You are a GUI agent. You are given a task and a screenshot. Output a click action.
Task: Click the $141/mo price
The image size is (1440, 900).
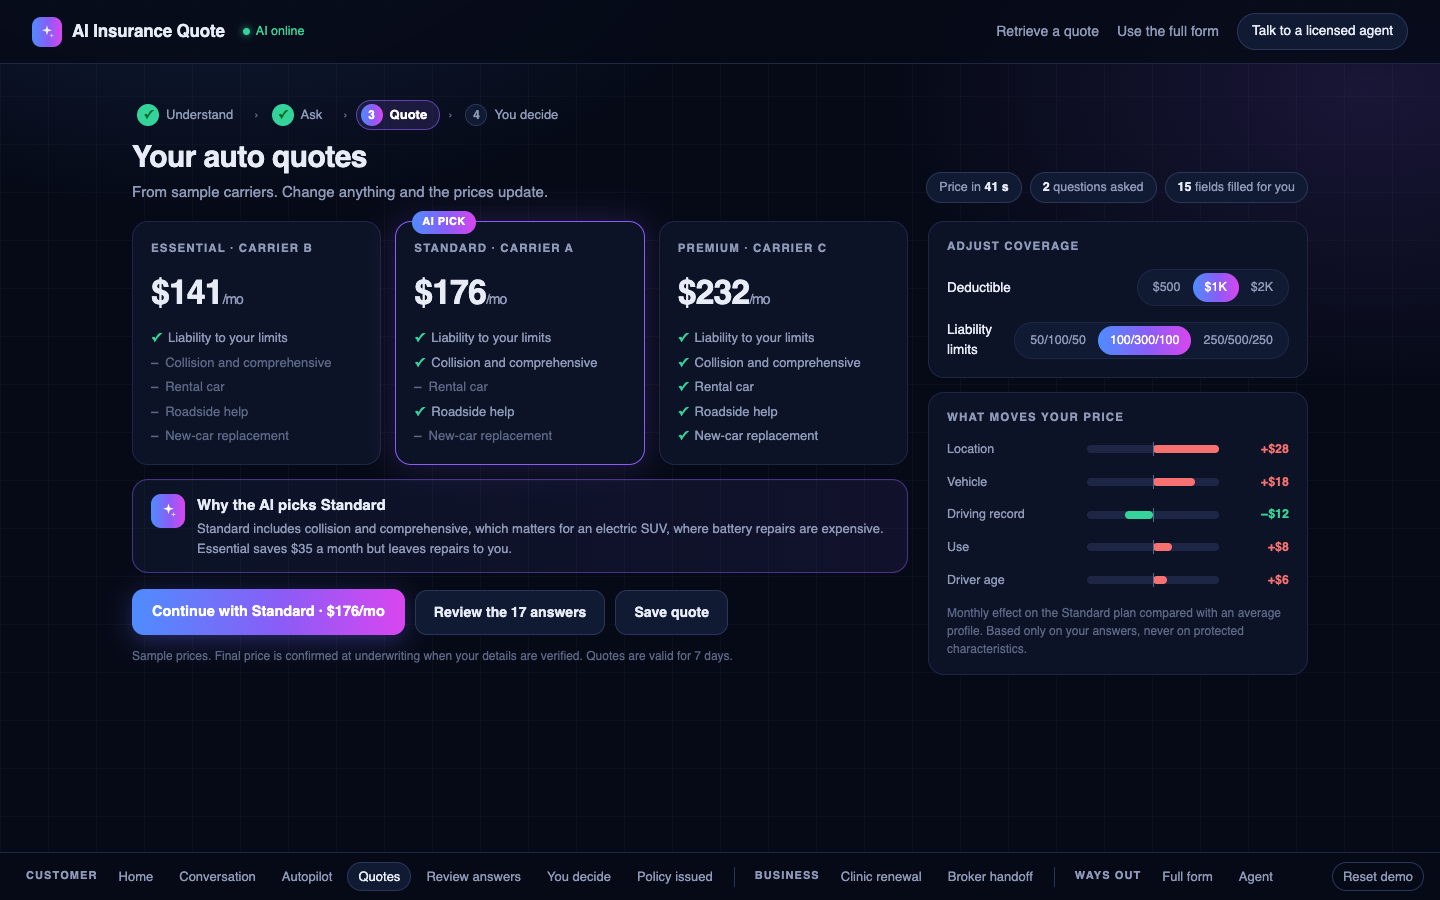197,293
